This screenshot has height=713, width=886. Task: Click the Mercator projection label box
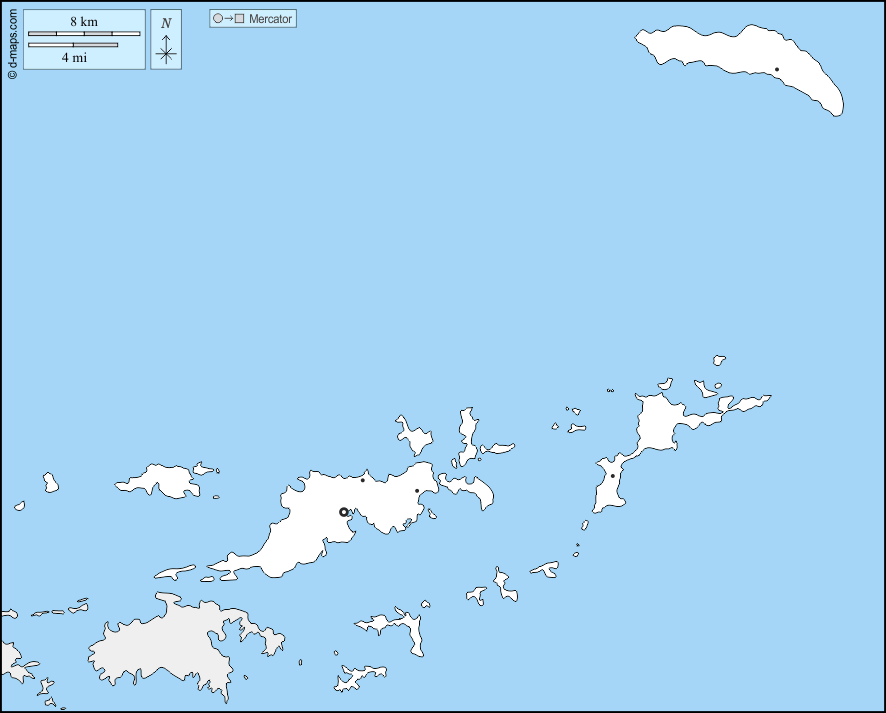tap(253, 18)
